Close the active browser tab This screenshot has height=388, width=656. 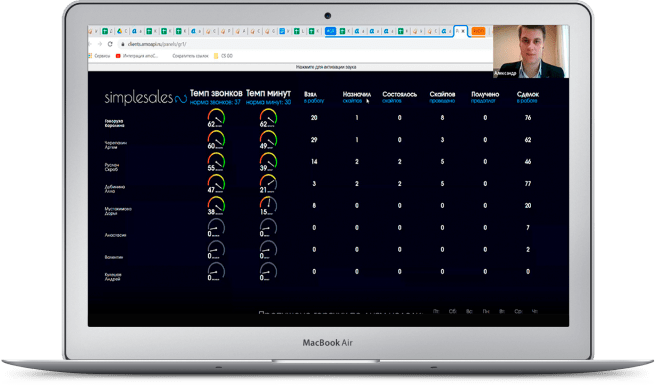point(463,31)
